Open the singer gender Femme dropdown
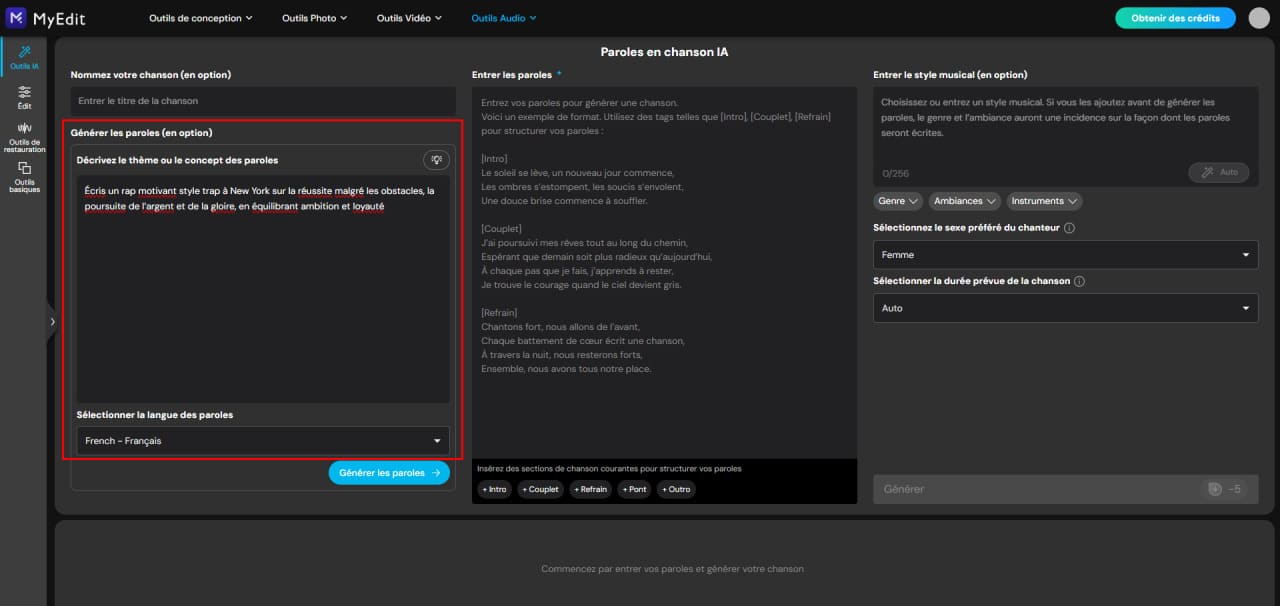The height and width of the screenshot is (606, 1280). [x=1065, y=255]
